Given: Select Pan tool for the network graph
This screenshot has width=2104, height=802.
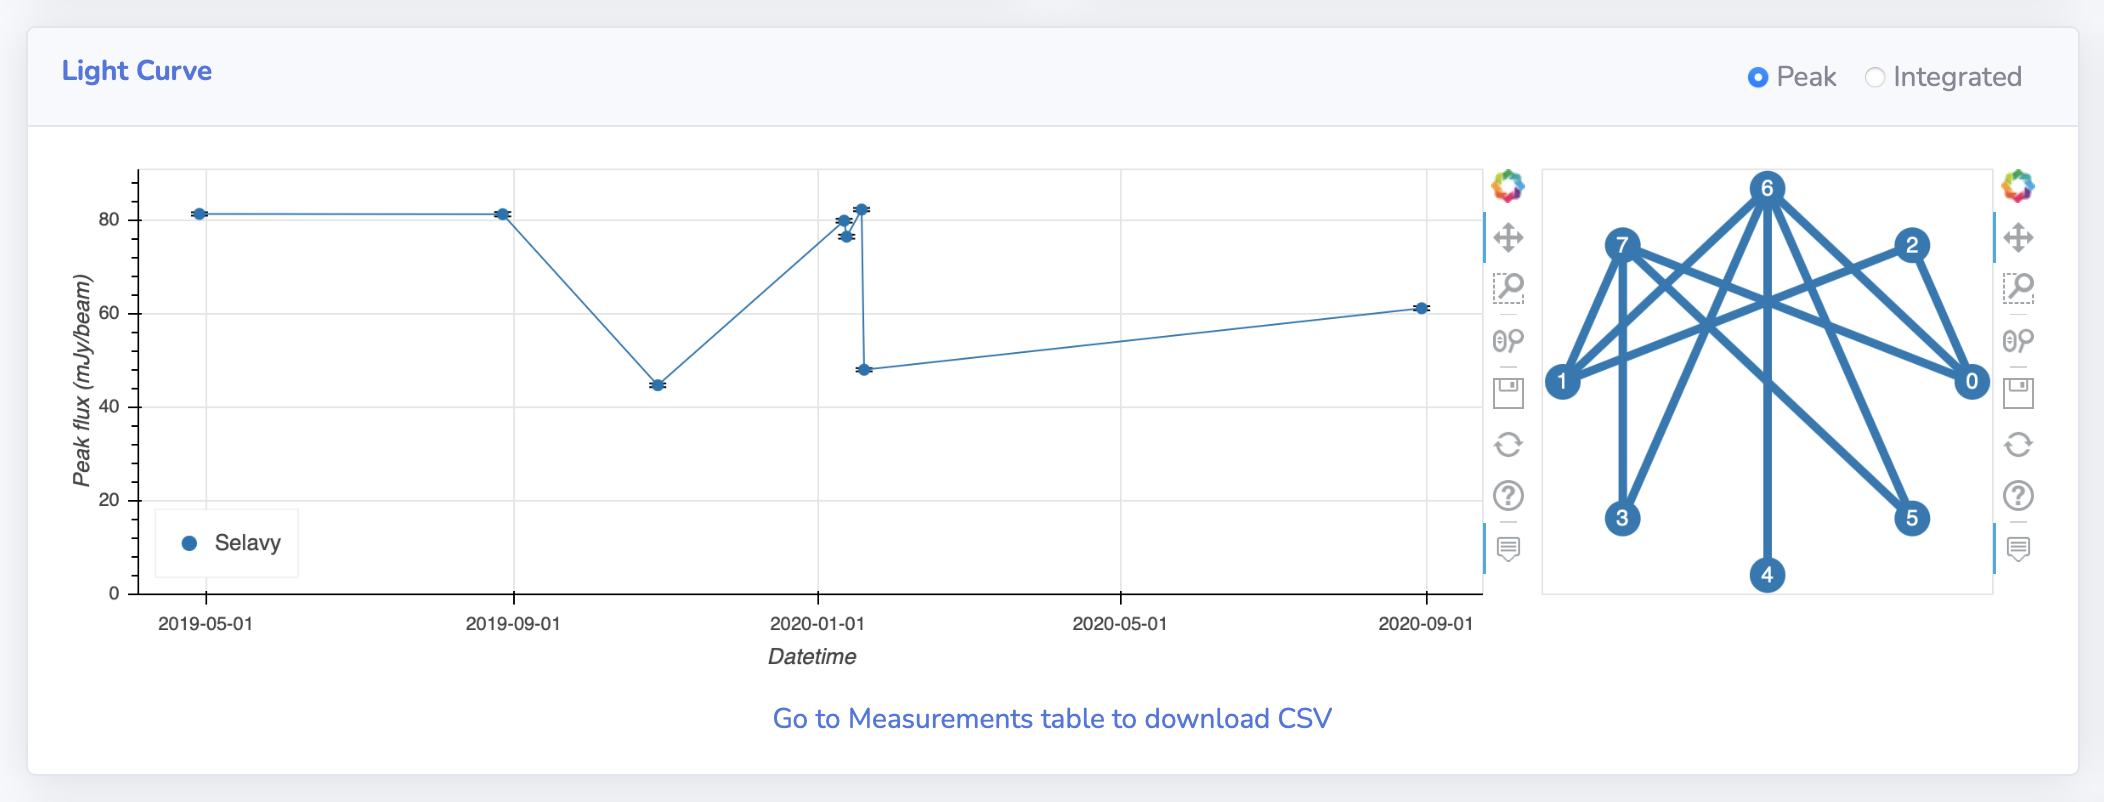Looking at the screenshot, I should point(2018,238).
